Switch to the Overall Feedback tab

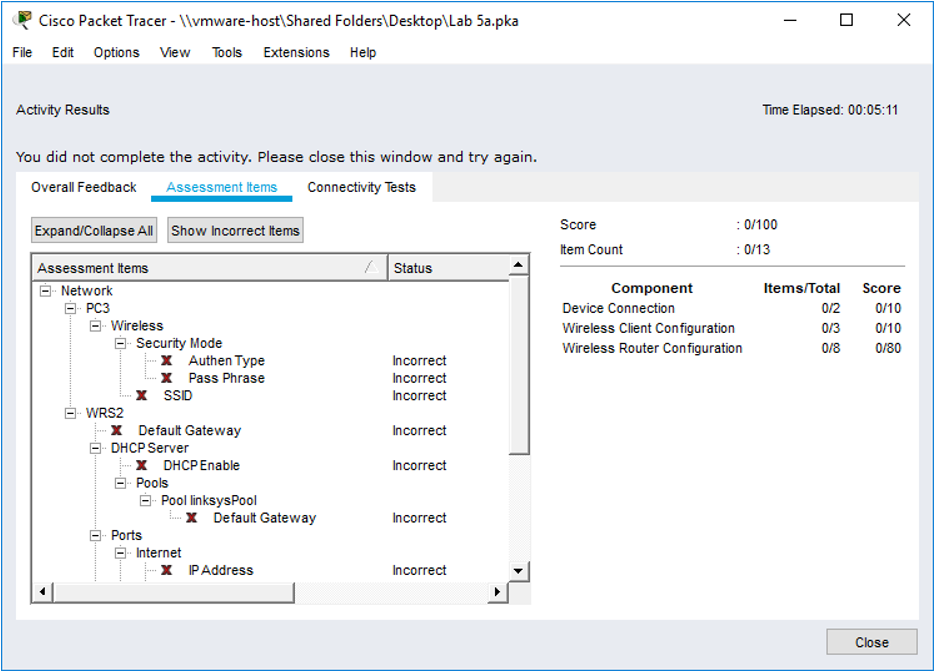click(x=84, y=187)
